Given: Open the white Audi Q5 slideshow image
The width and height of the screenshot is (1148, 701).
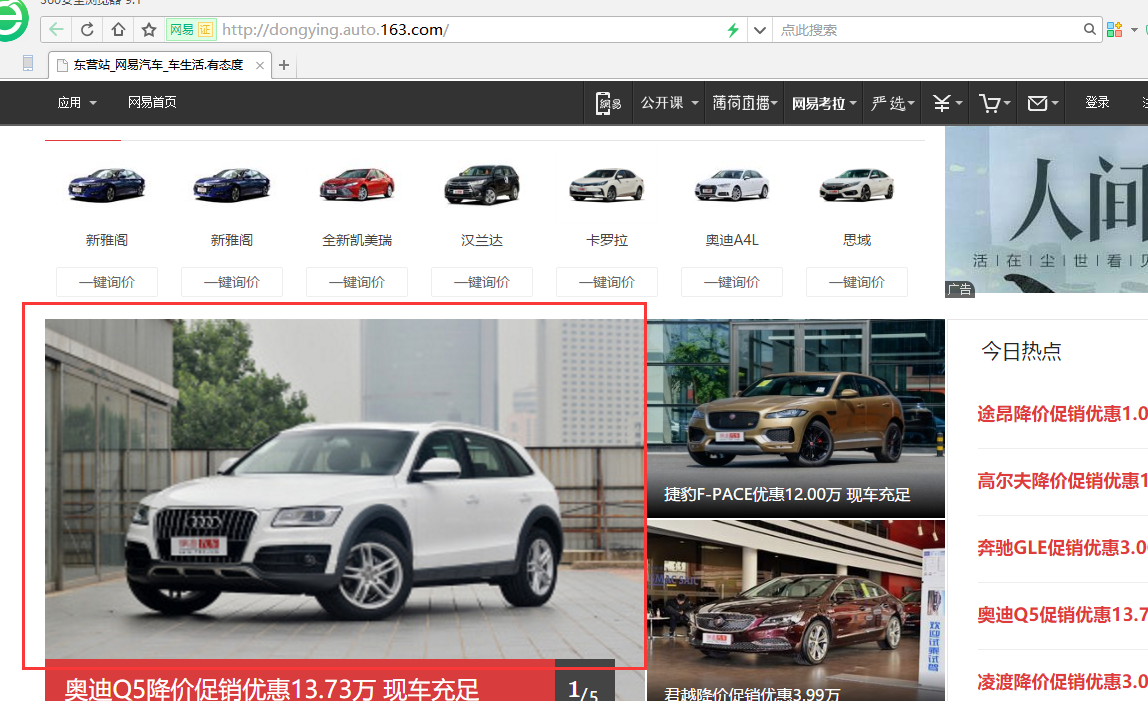Looking at the screenshot, I should pos(345,489).
